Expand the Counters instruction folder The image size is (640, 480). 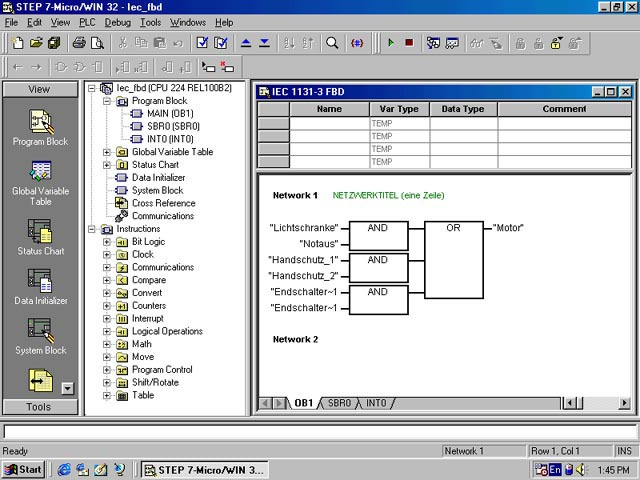click(107, 306)
